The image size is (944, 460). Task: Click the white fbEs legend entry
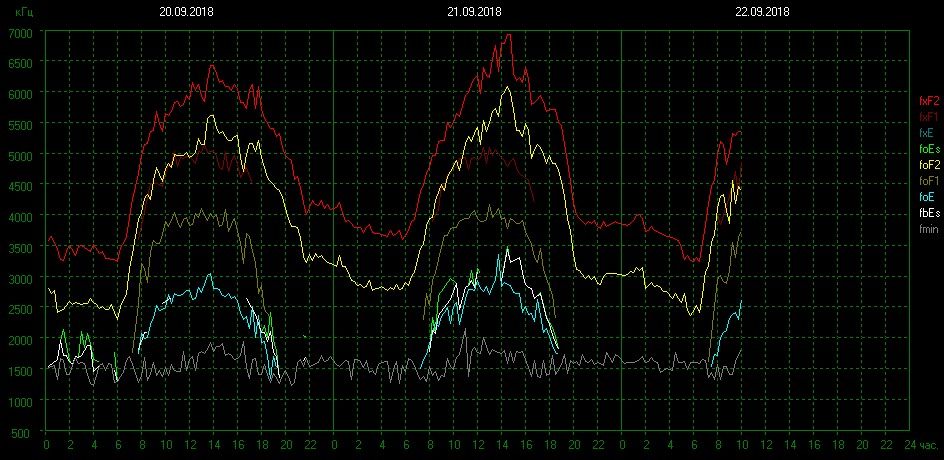point(928,213)
